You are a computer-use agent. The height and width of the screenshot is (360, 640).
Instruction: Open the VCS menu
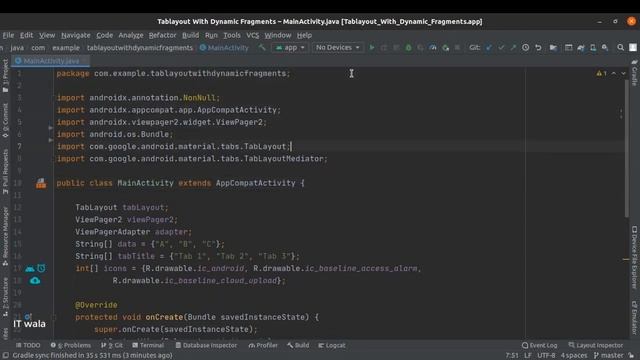click(x=253, y=36)
